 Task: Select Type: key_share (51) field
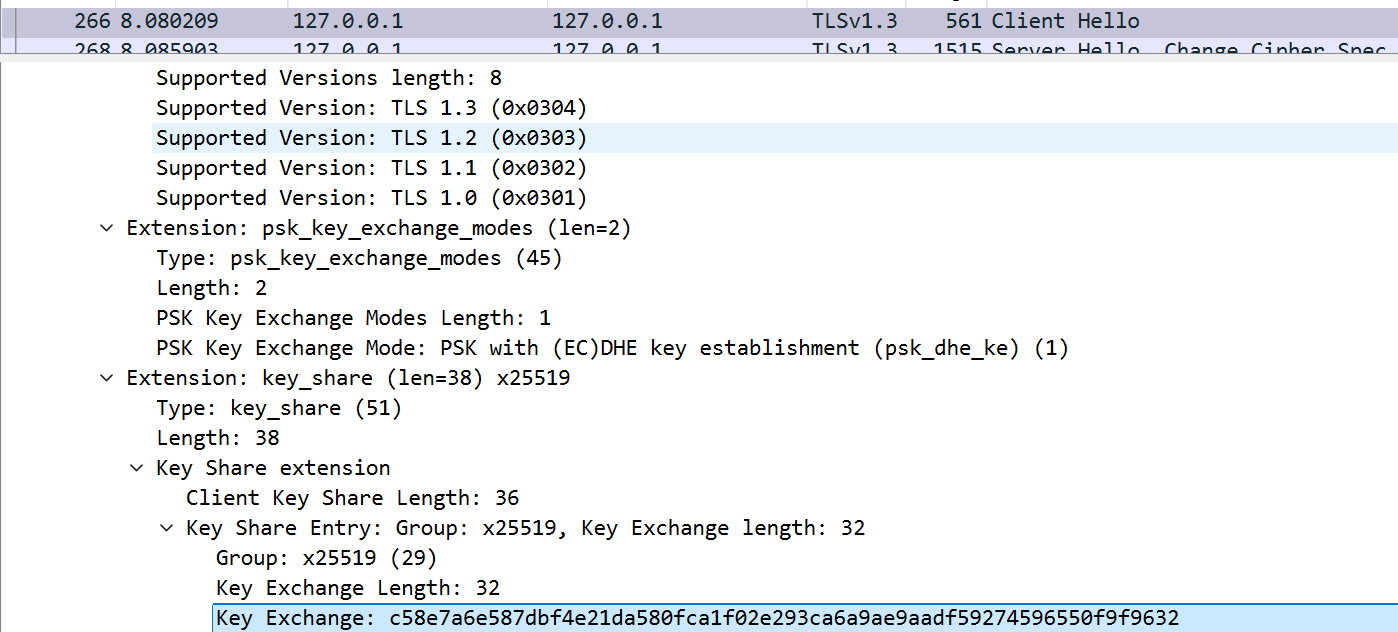[279, 408]
